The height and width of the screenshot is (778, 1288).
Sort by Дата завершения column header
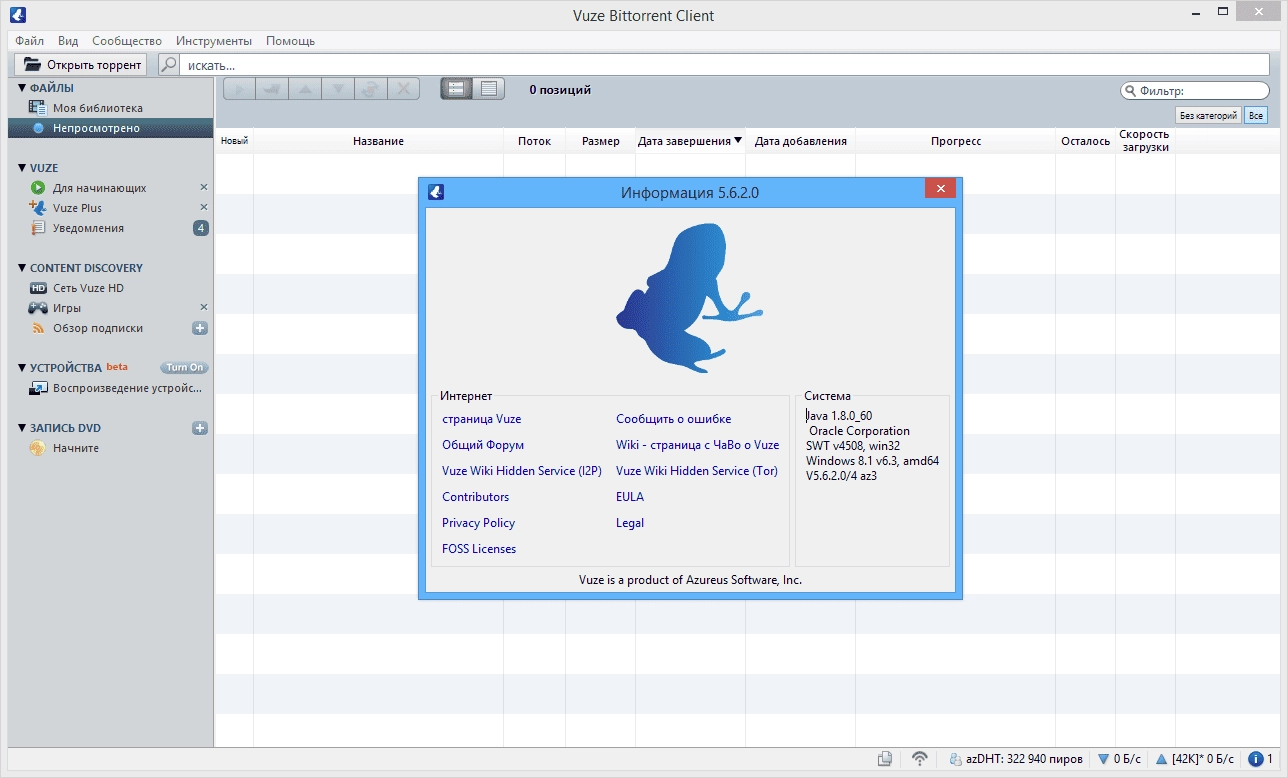(x=690, y=141)
